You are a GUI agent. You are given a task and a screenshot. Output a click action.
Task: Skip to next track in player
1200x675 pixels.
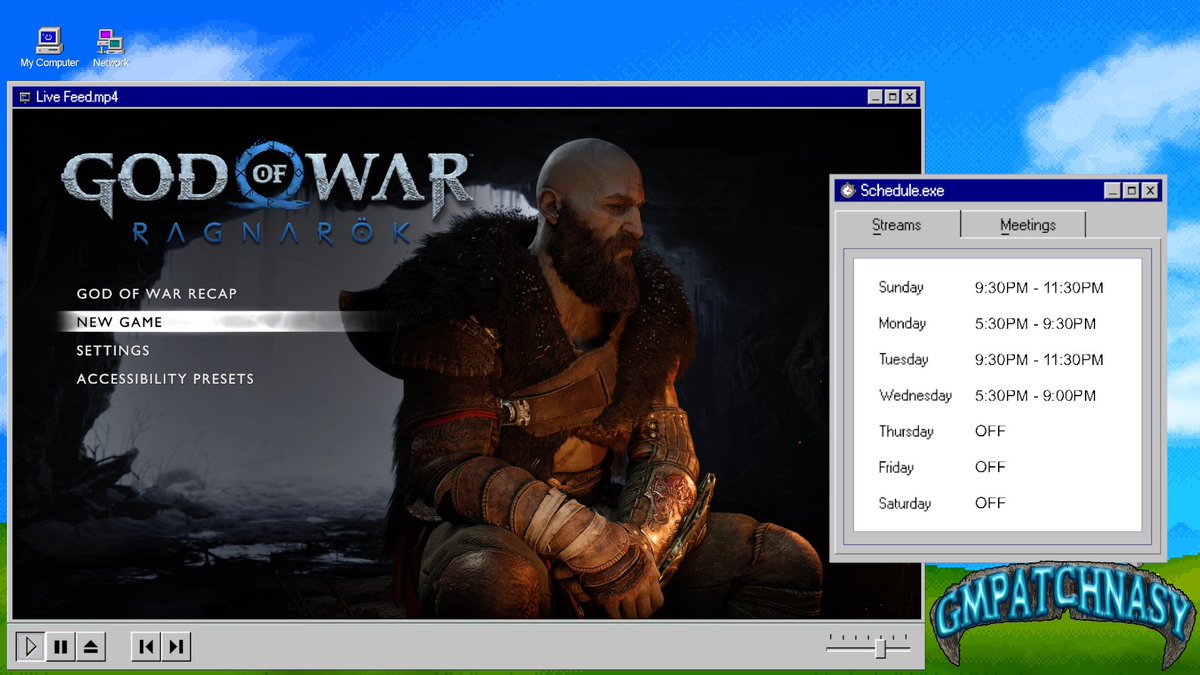pyautogui.click(x=176, y=647)
